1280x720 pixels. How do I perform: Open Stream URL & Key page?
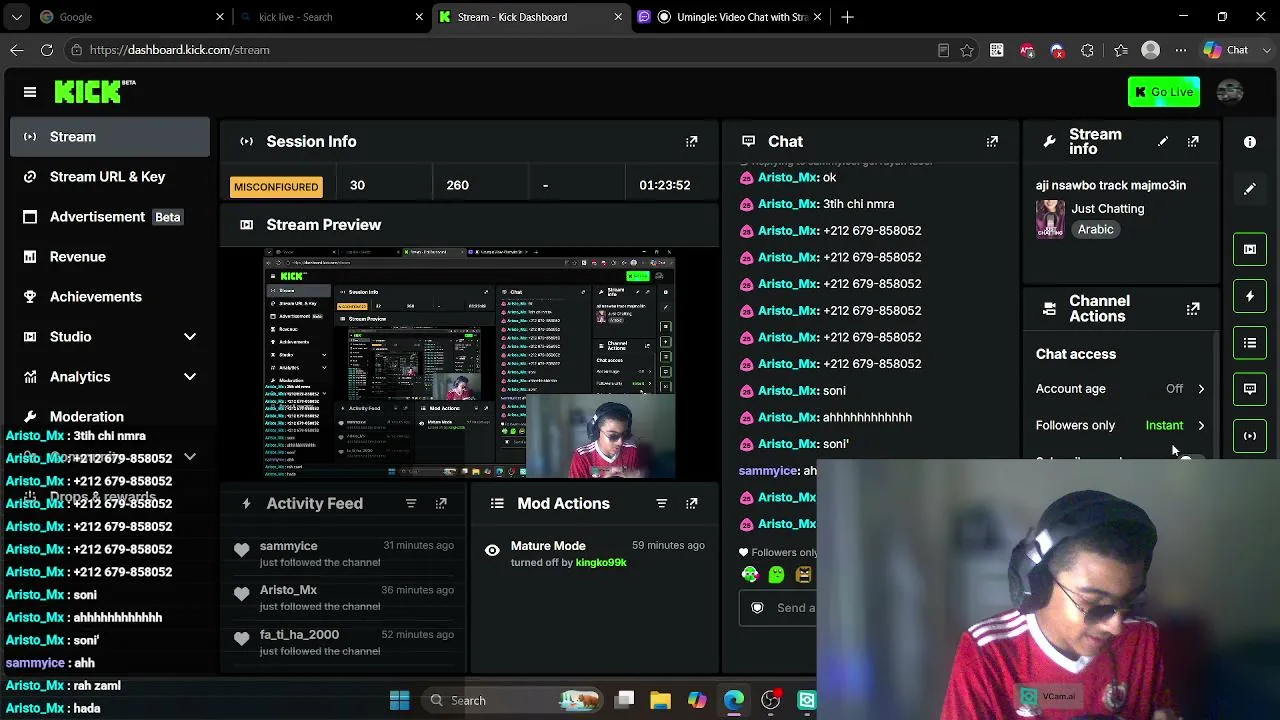pos(110,177)
